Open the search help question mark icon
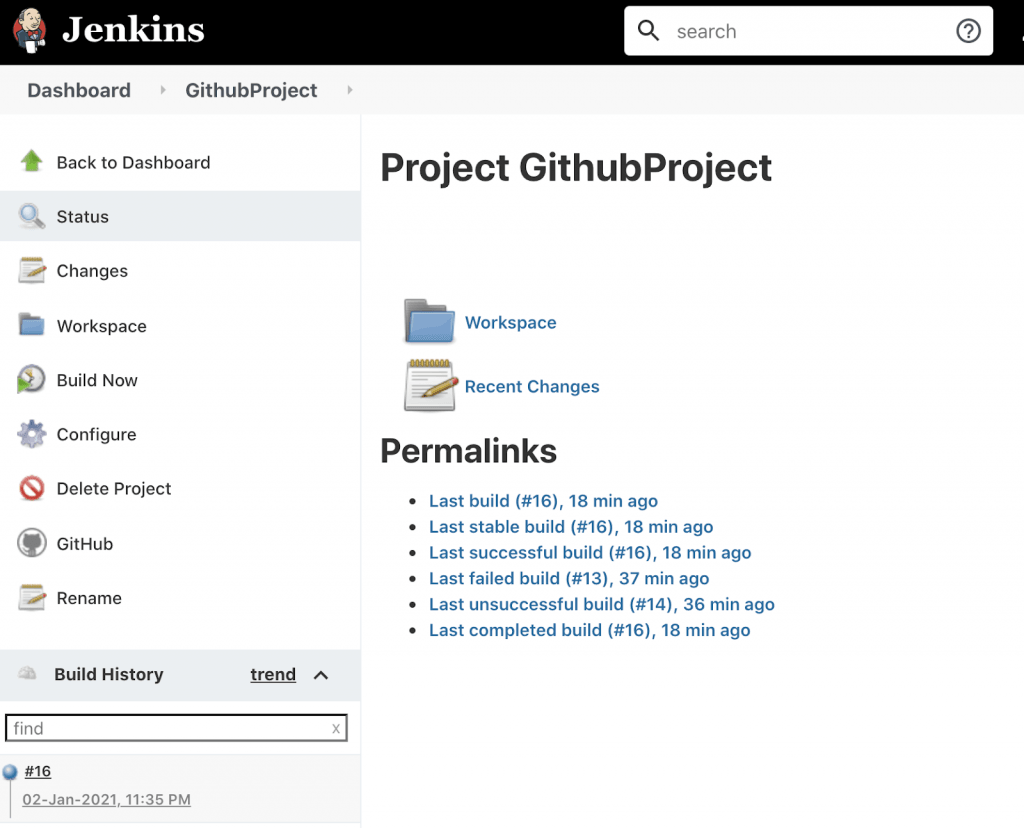Image resolution: width=1024 pixels, height=828 pixels. (968, 31)
